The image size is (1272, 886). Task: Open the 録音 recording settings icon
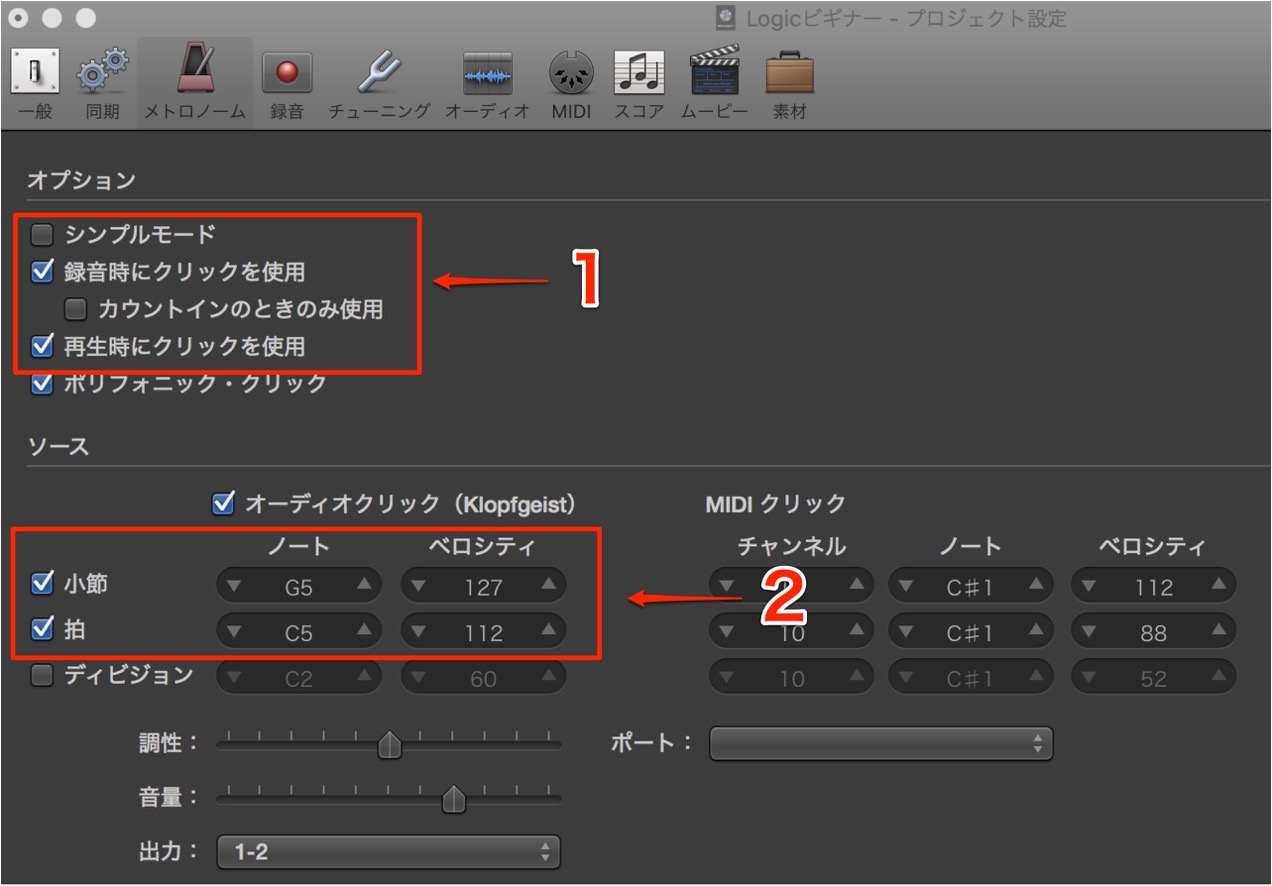[287, 73]
